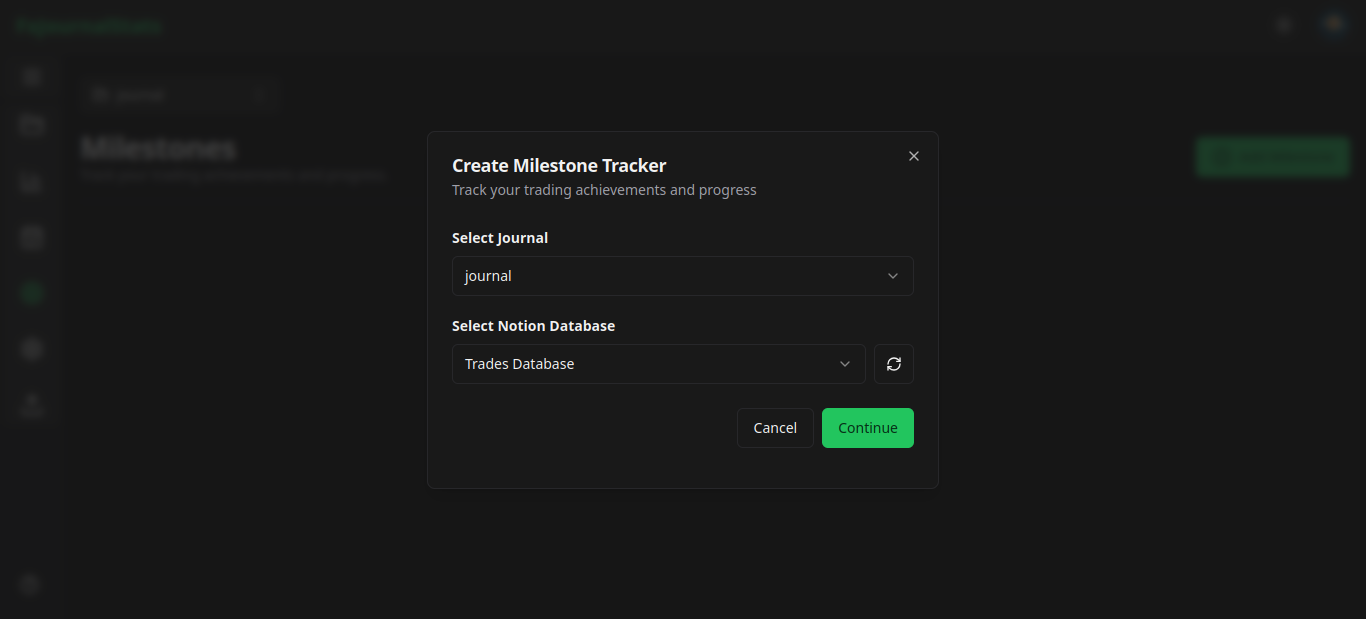Clear the journal search with the X
This screenshot has width=1366, height=619.
click(x=260, y=94)
